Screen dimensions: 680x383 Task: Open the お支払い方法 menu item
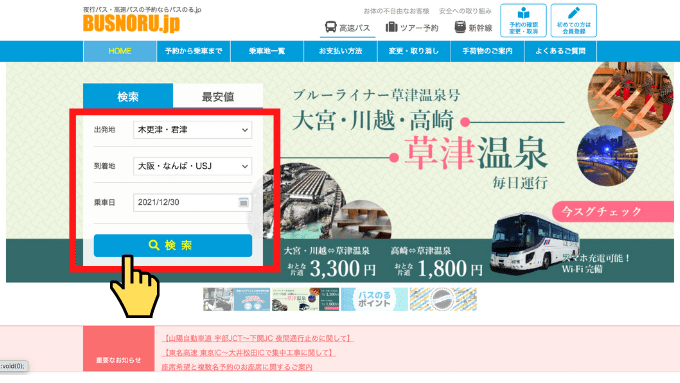(341, 51)
